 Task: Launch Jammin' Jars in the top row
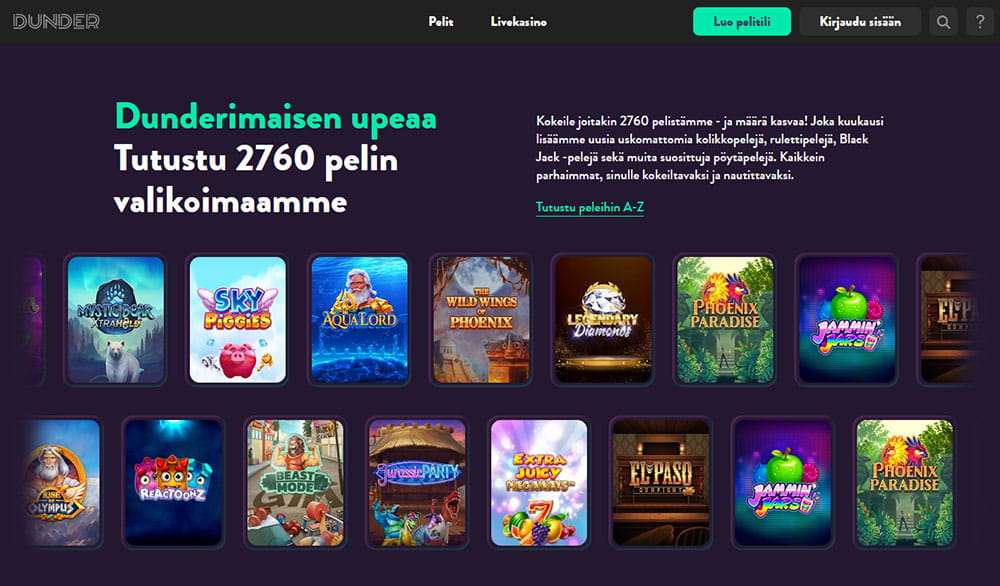point(847,320)
